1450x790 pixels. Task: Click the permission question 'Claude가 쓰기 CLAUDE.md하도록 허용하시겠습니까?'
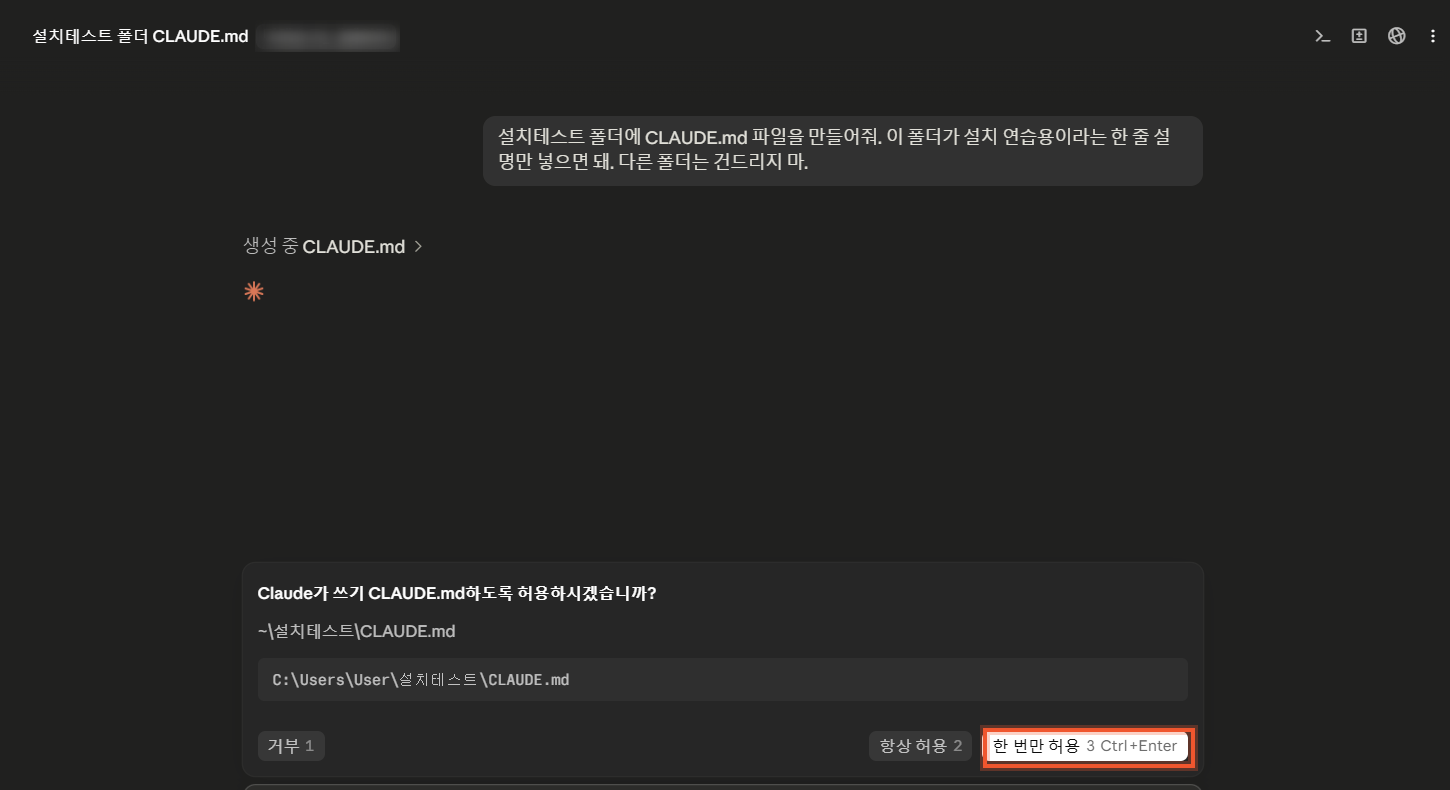click(457, 593)
